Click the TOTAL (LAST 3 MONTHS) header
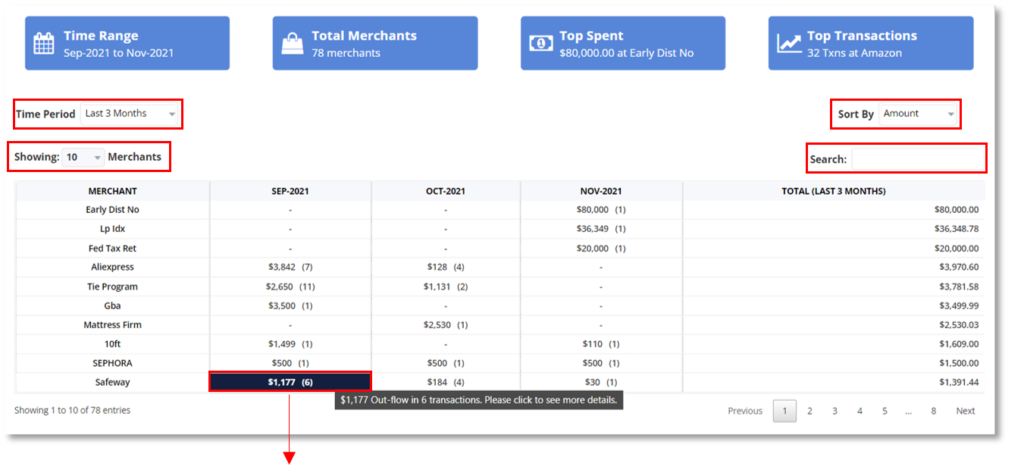 pos(833,191)
